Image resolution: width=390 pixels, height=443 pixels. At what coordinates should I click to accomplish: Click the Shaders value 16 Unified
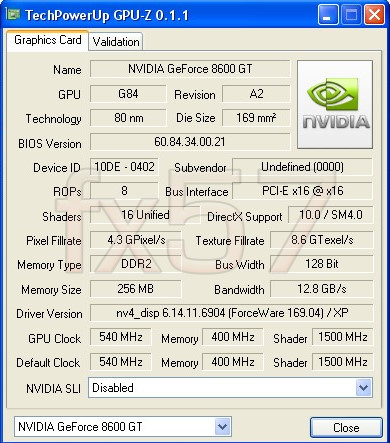(145, 215)
